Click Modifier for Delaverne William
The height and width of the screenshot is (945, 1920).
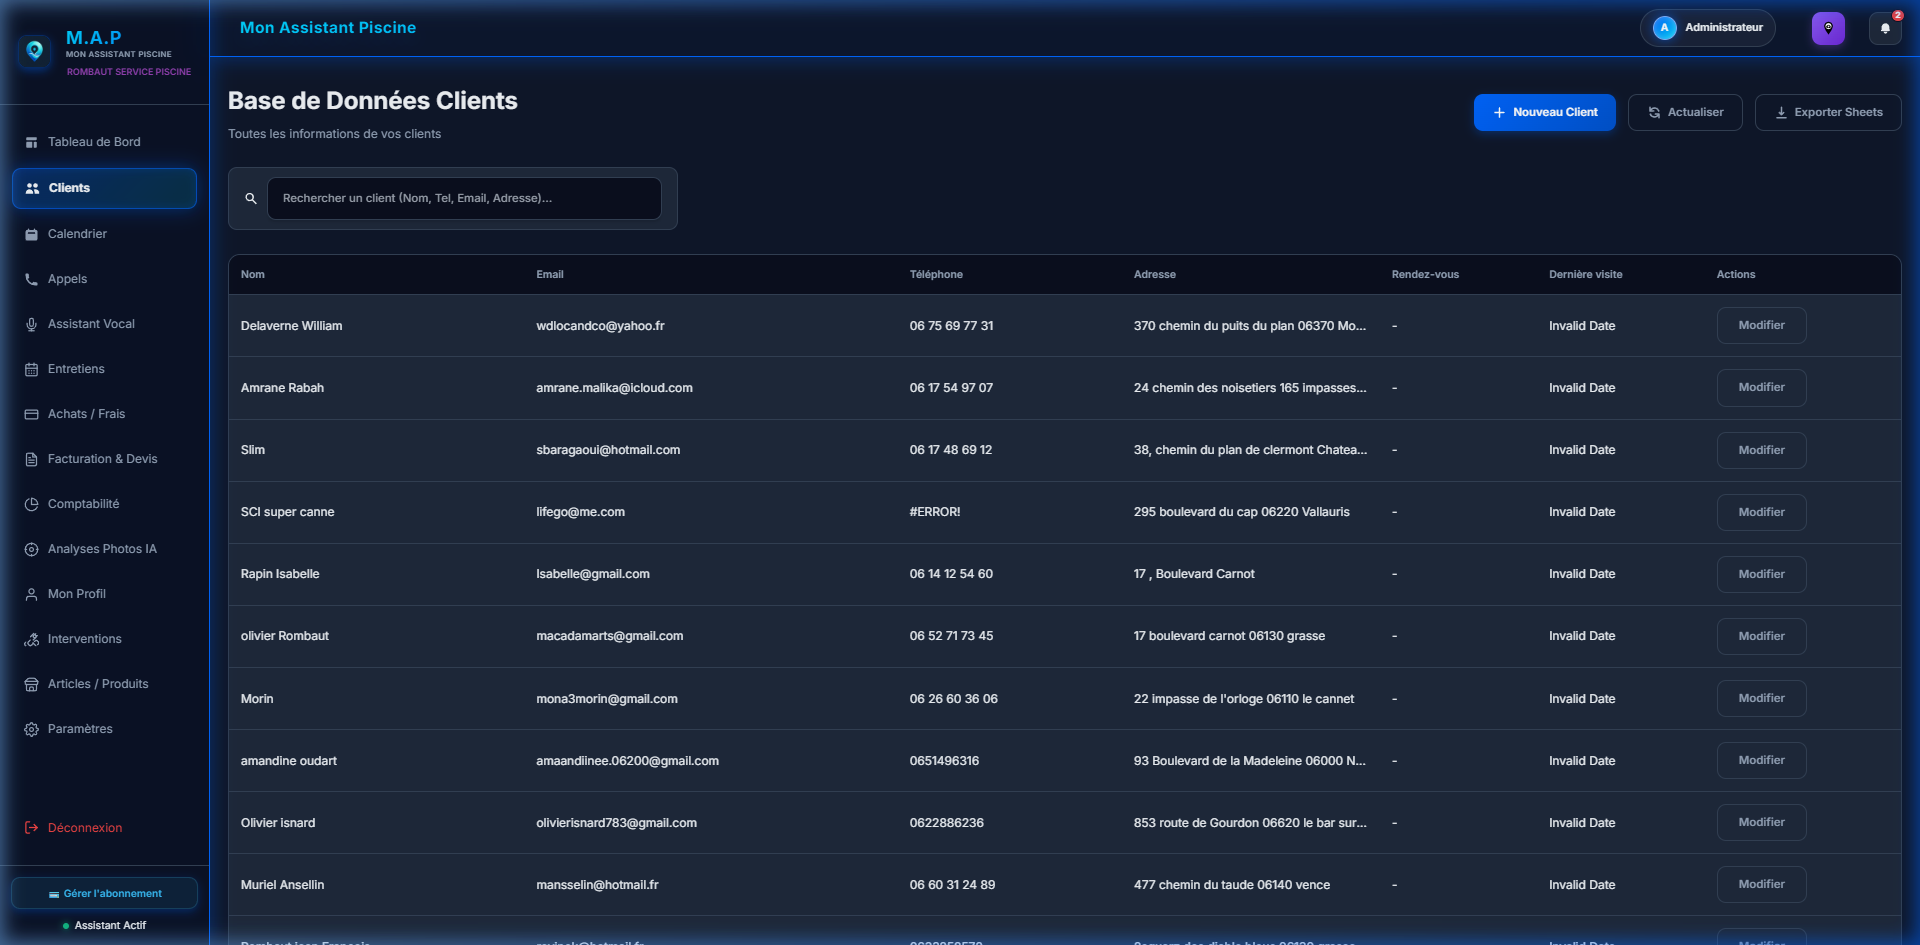coord(1761,326)
